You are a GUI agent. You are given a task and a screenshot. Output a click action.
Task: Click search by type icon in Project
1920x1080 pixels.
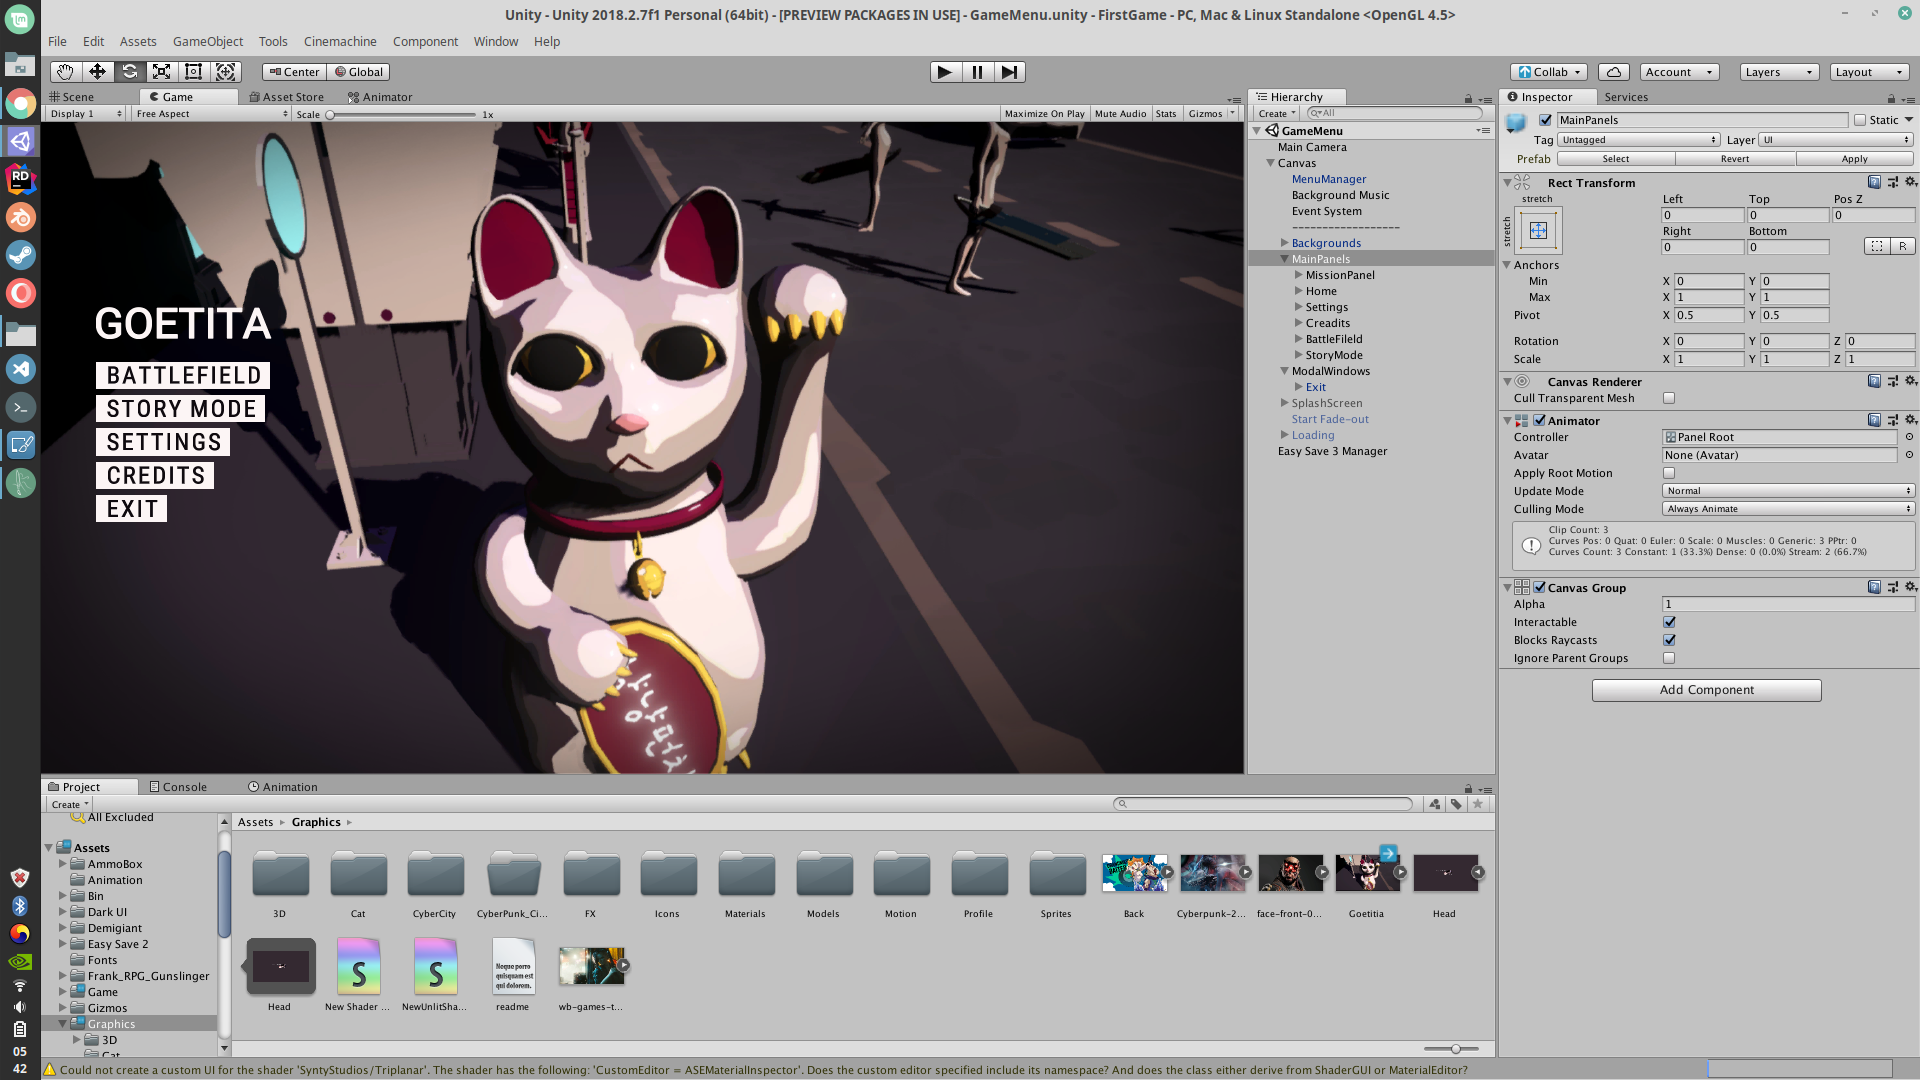coord(1435,804)
